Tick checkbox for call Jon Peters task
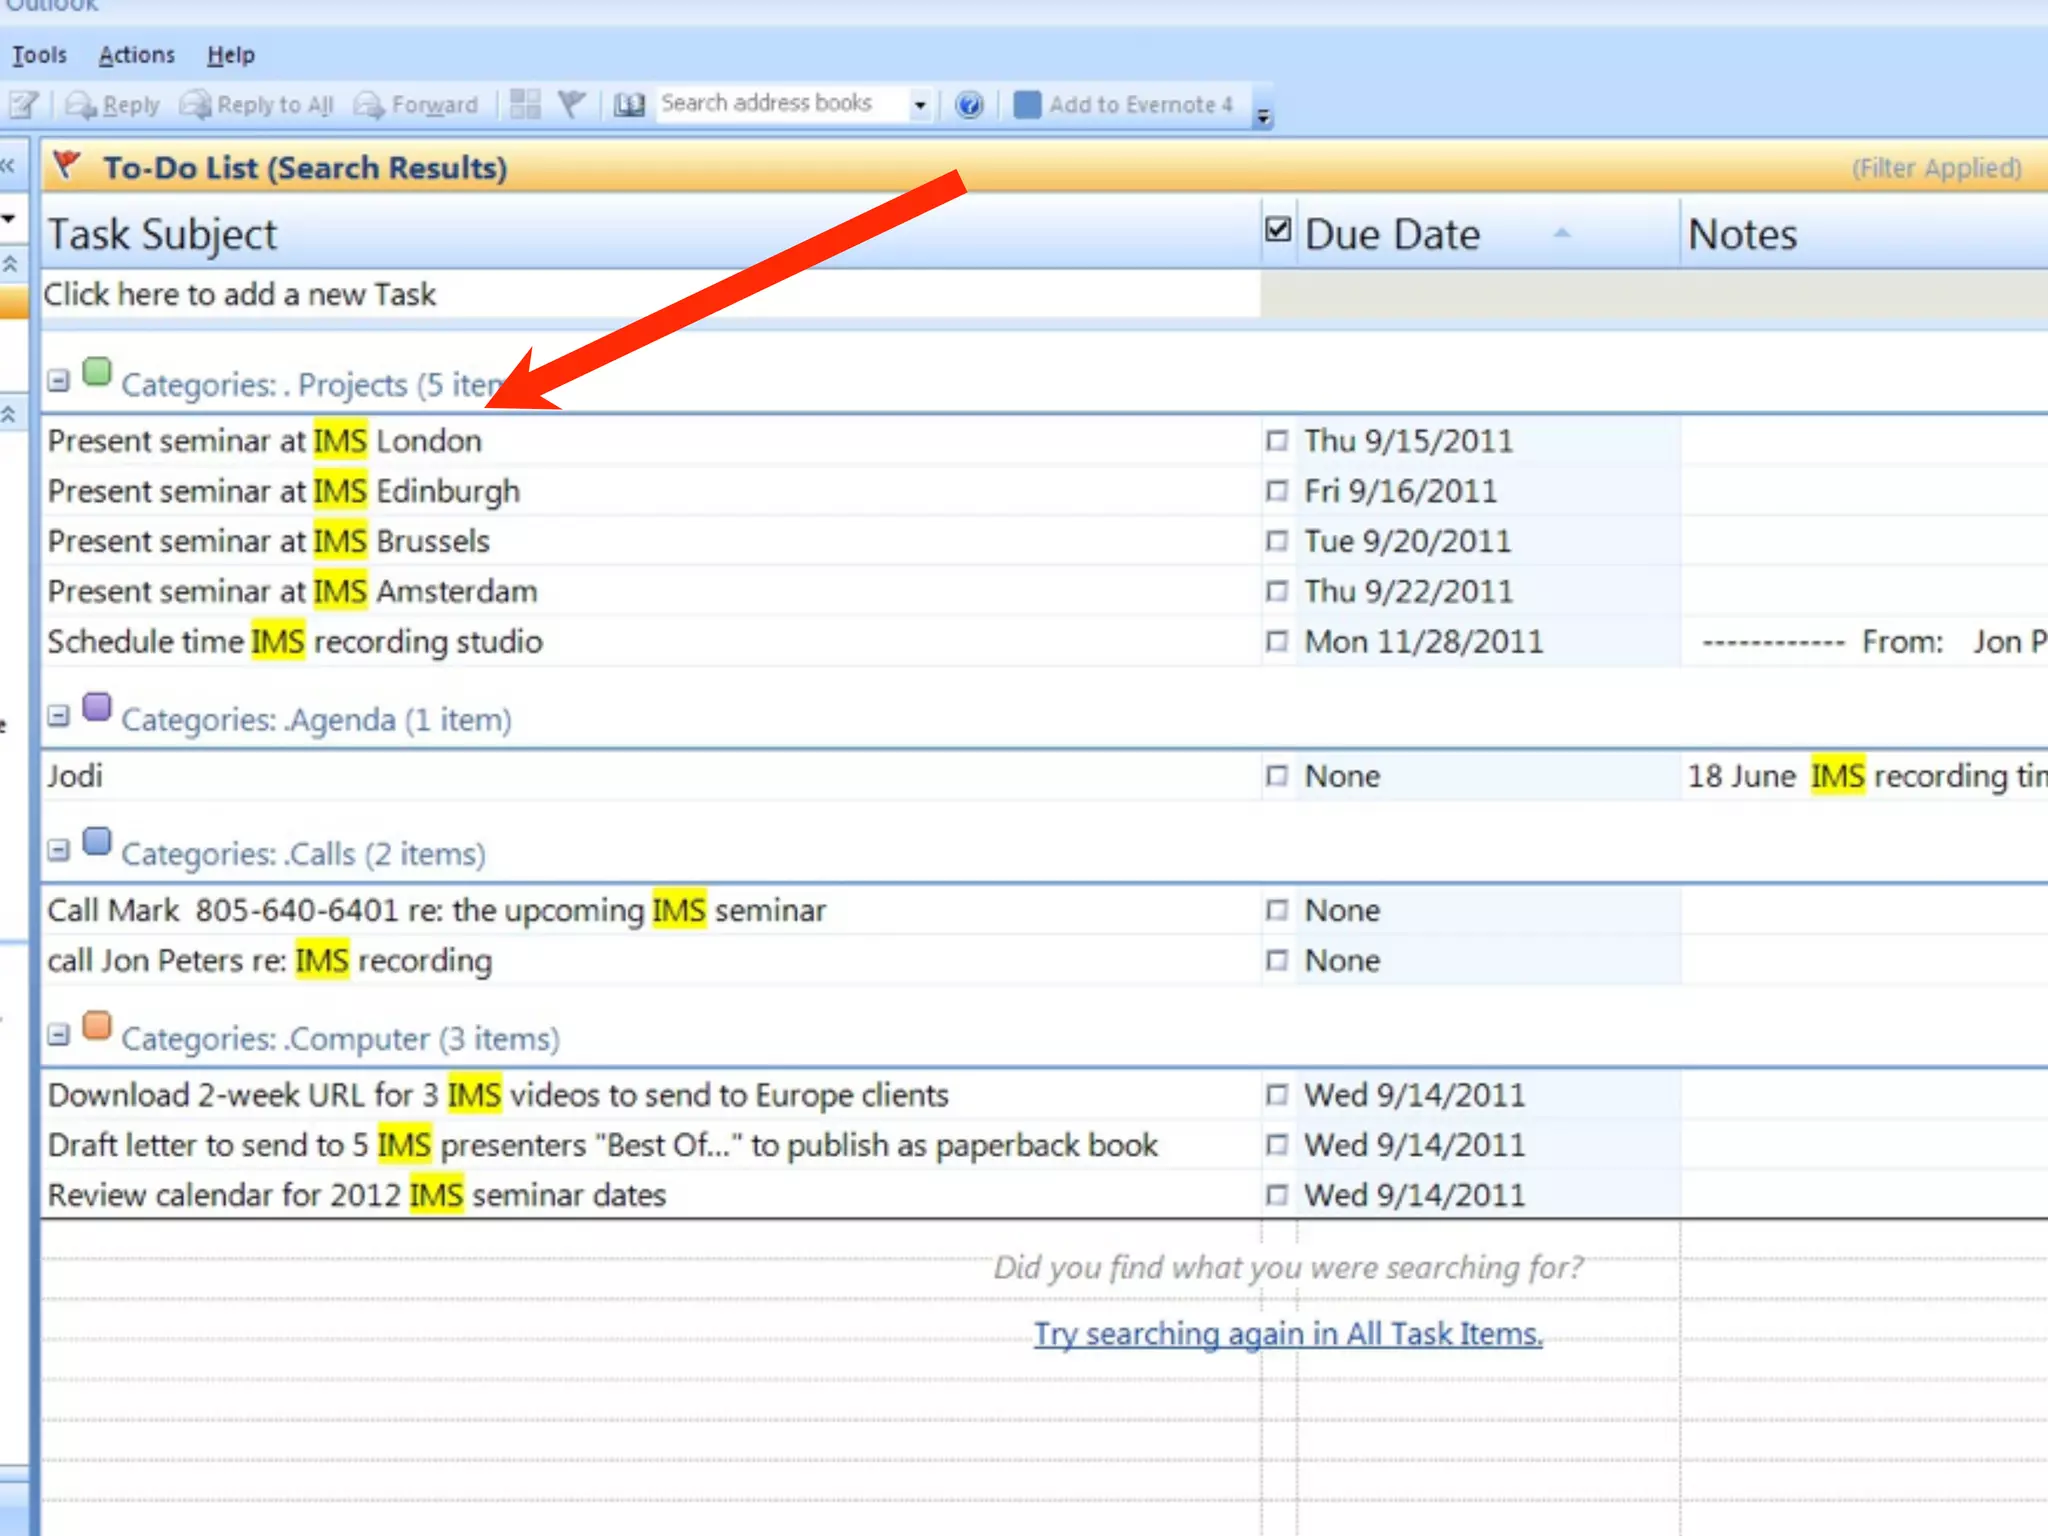Viewport: 2048px width, 1536px height. pos(1277,961)
